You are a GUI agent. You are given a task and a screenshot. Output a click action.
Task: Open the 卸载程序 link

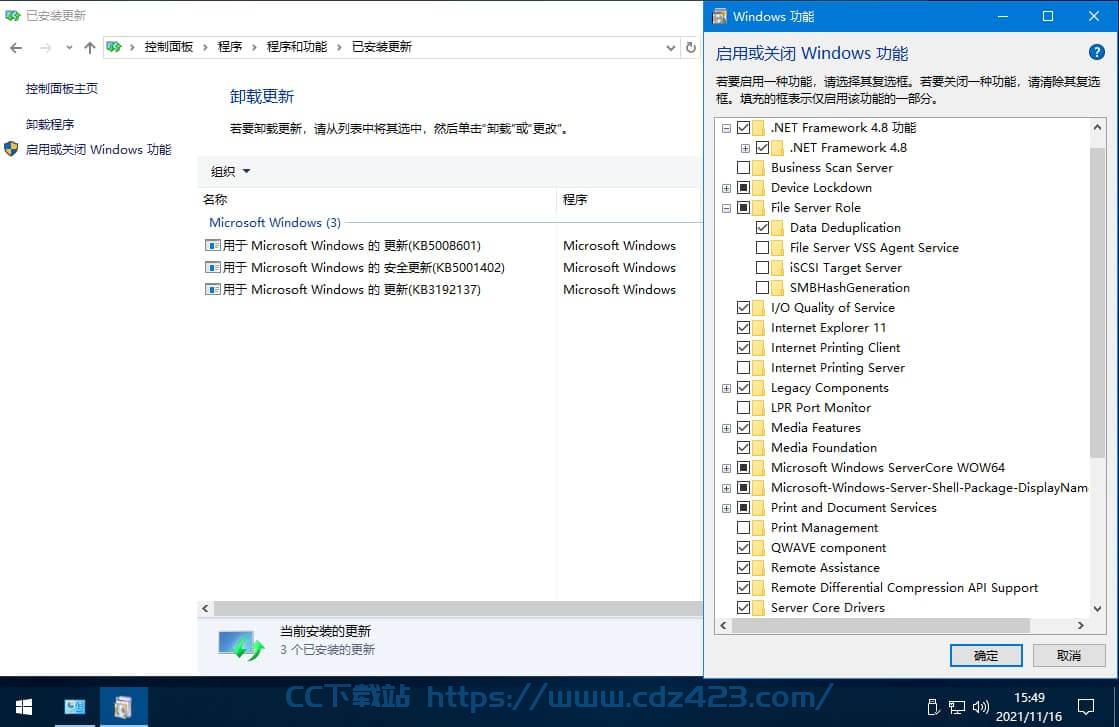(x=50, y=124)
